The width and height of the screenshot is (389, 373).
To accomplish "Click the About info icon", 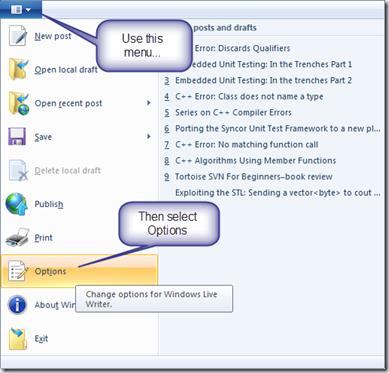I will (17, 305).
